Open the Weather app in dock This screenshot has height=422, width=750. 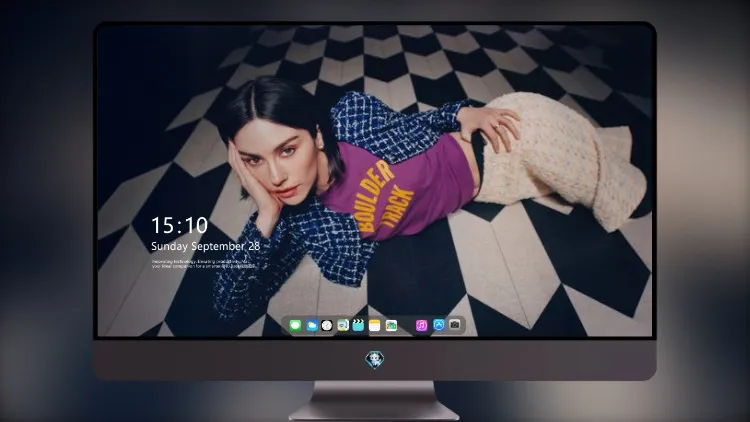[312, 326]
